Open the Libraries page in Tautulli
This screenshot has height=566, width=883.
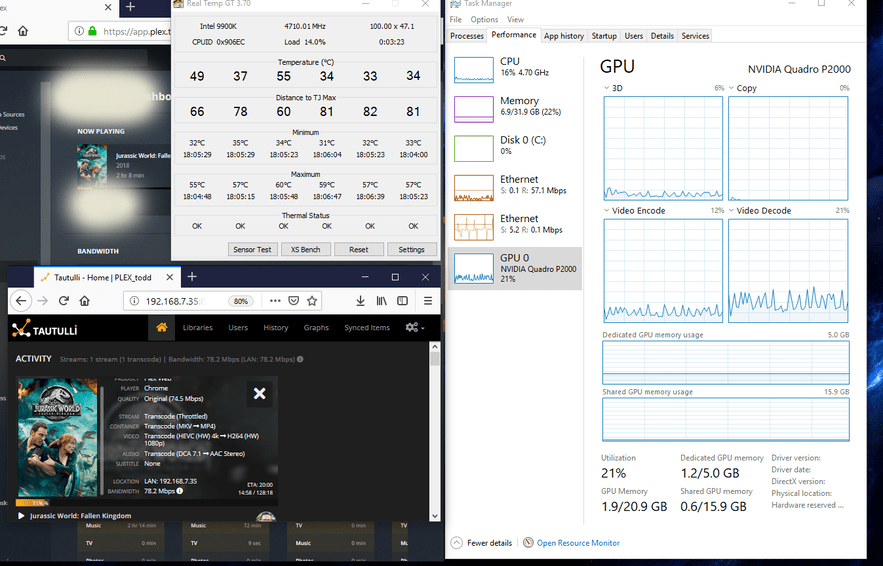click(198, 327)
